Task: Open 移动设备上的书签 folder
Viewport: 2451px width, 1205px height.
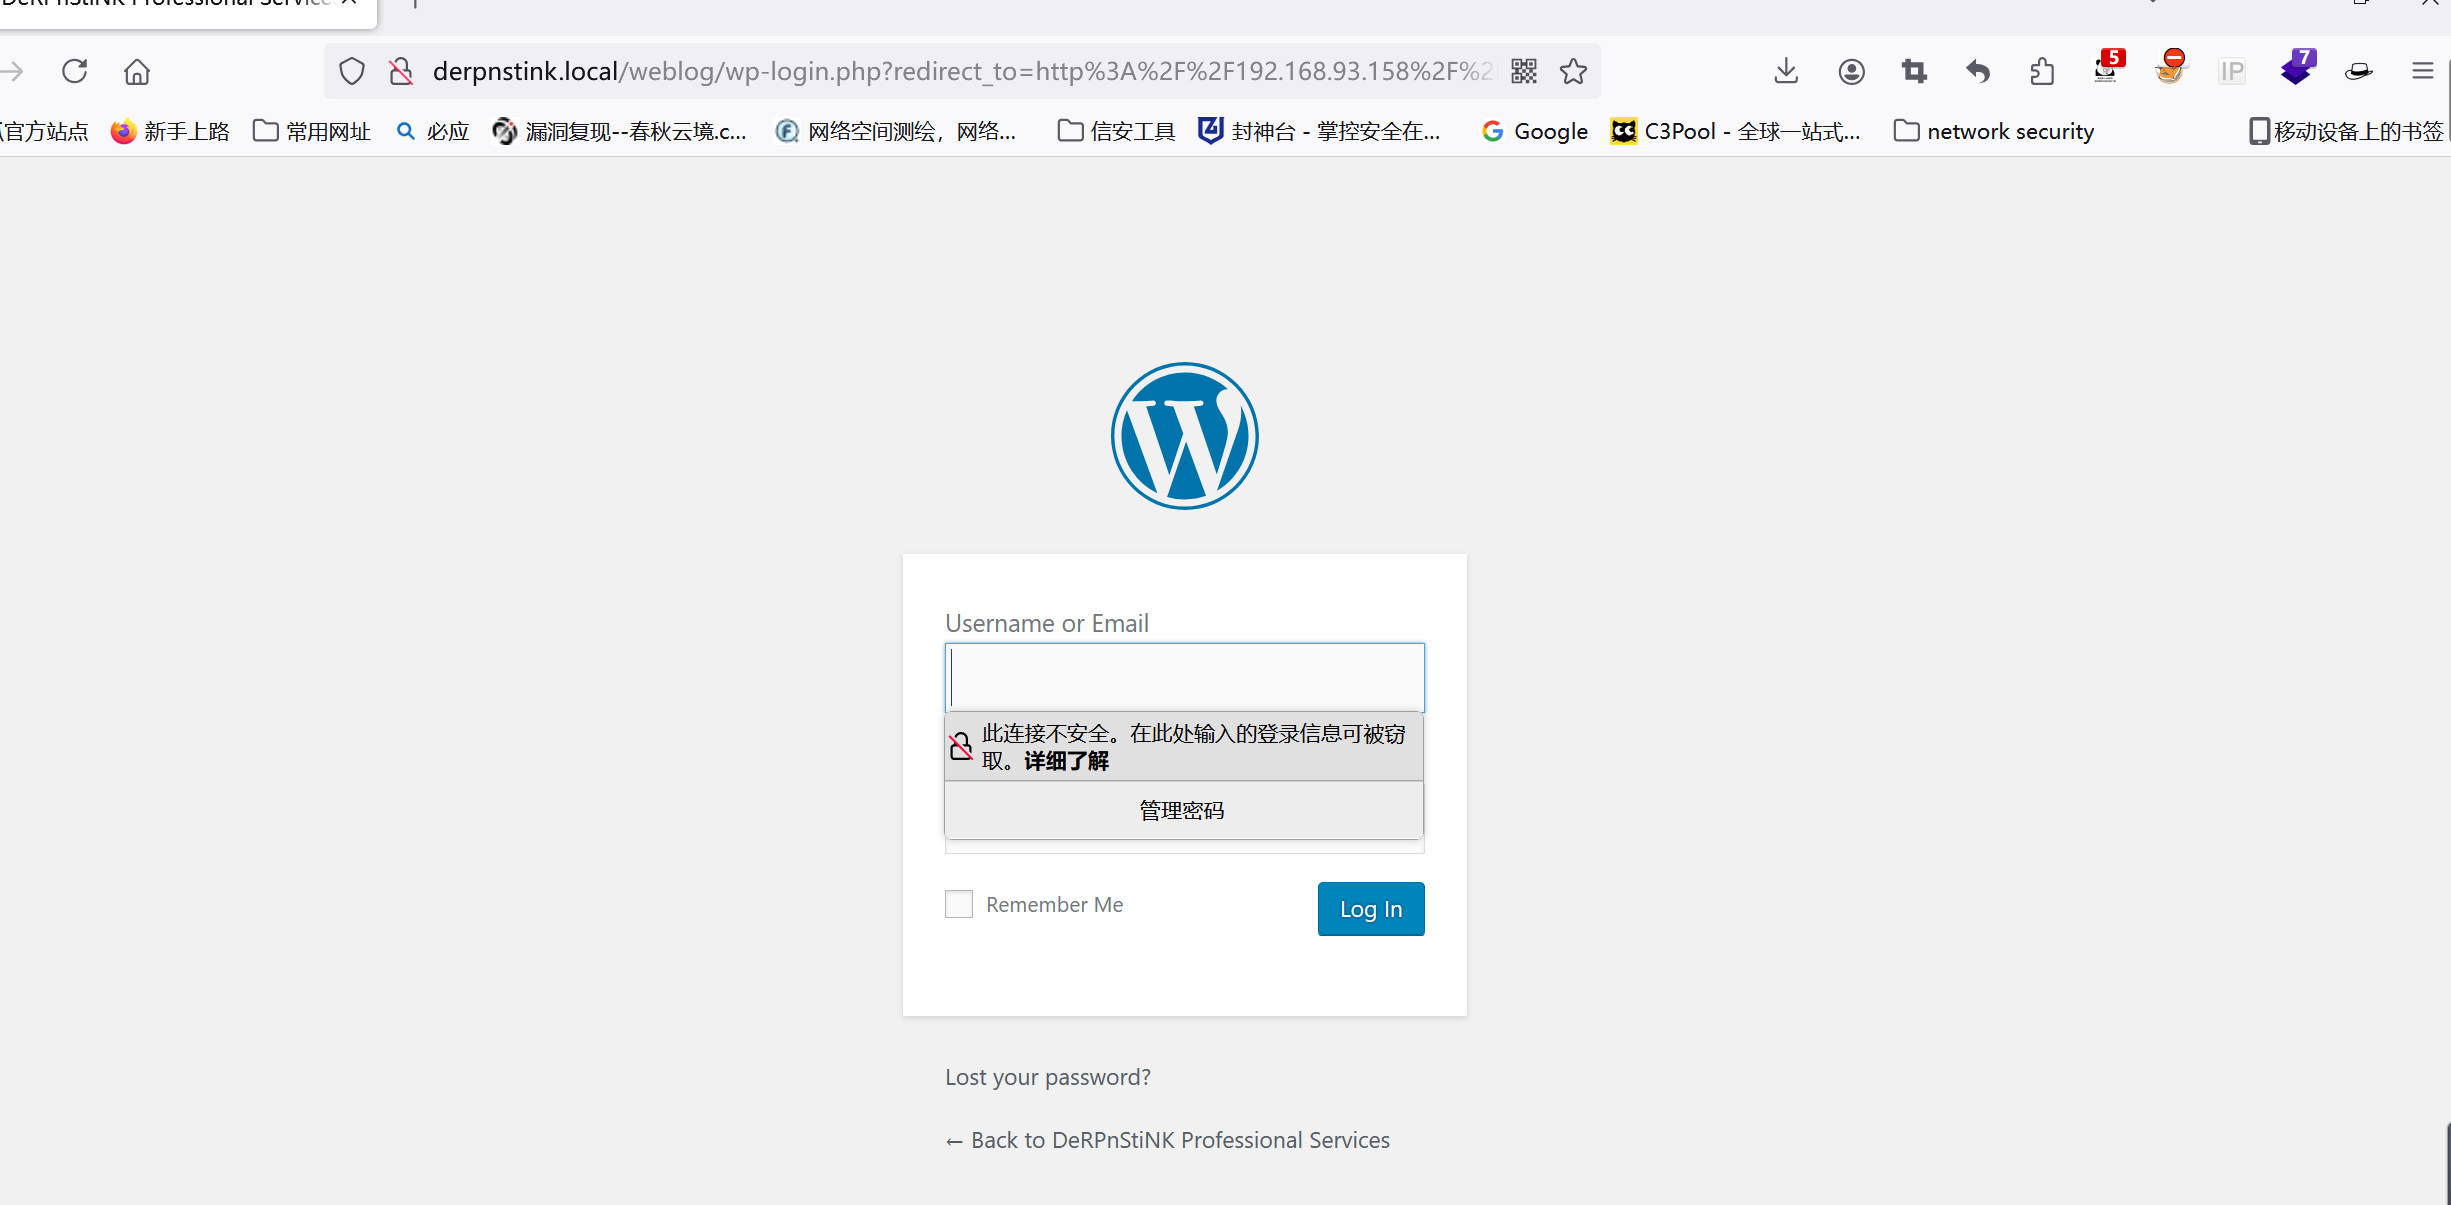Action: coord(2346,131)
